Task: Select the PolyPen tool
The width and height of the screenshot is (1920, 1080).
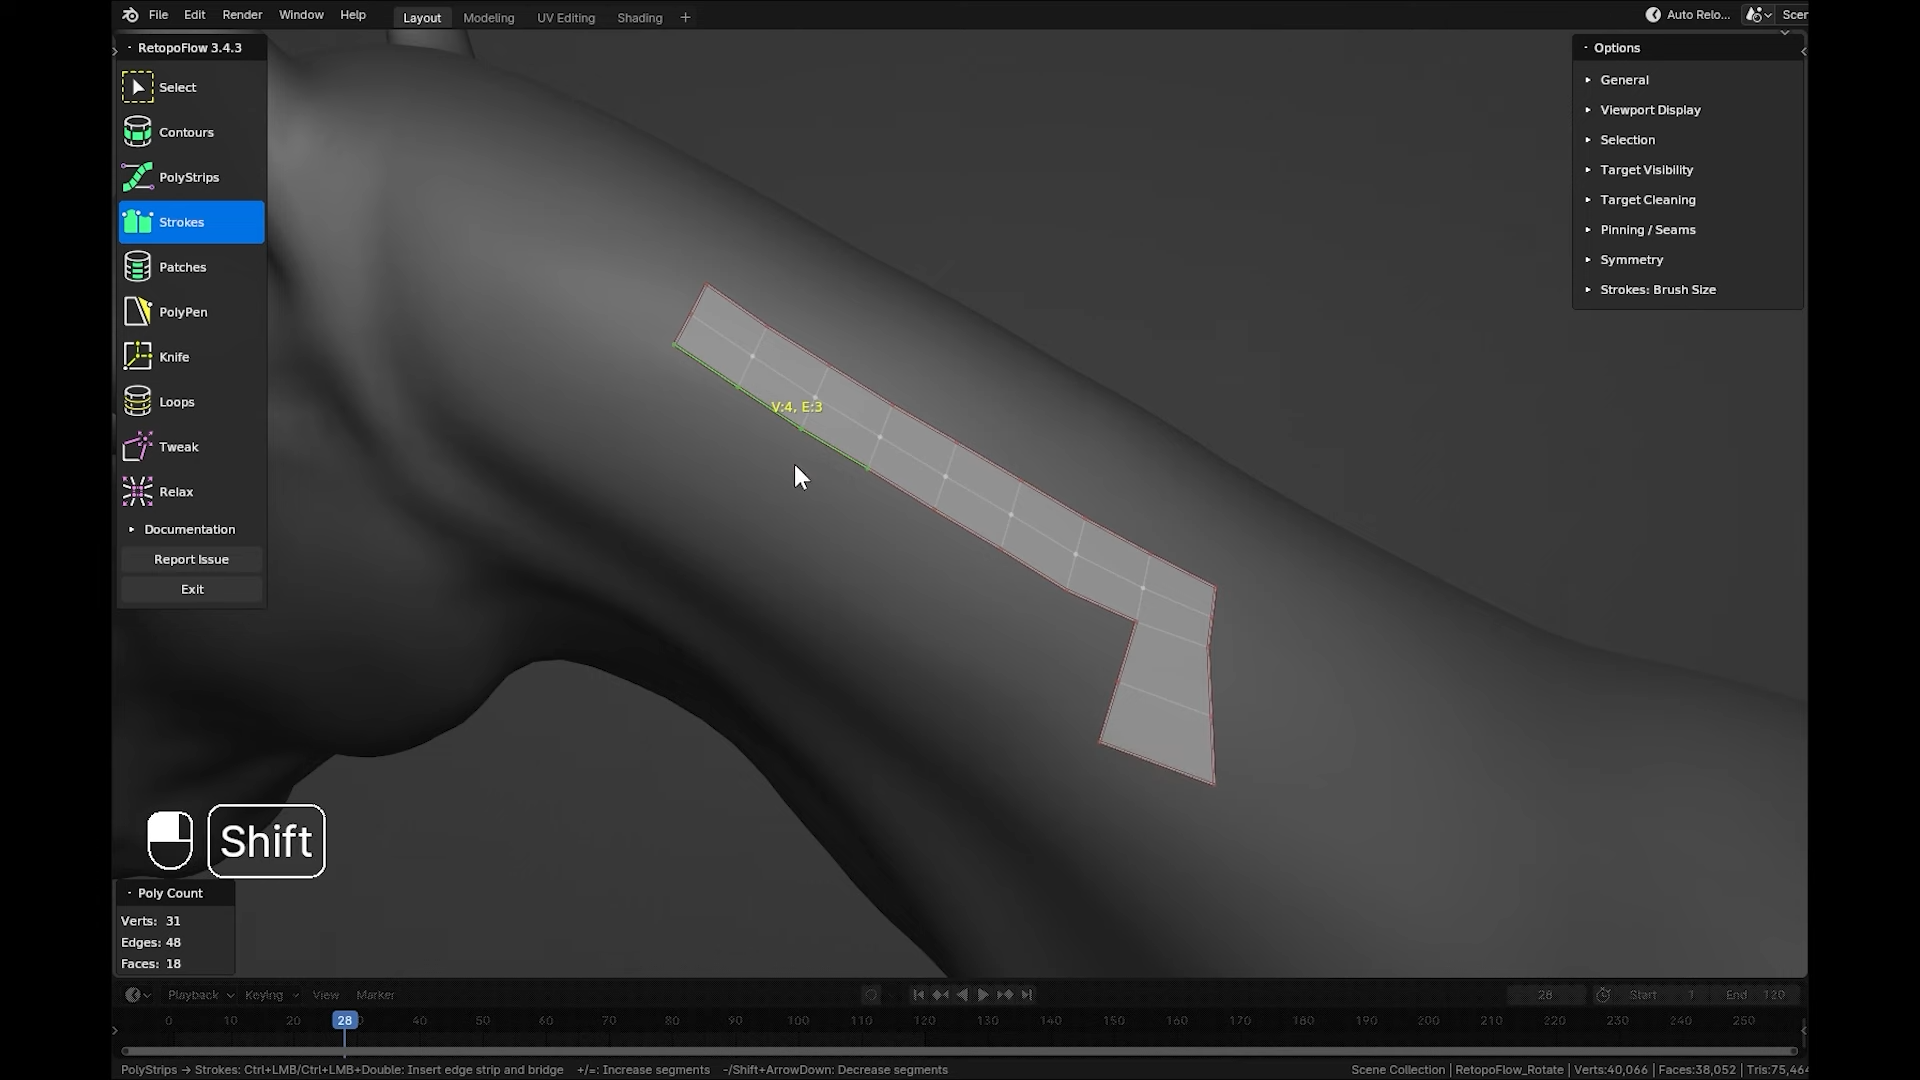Action: [186, 311]
